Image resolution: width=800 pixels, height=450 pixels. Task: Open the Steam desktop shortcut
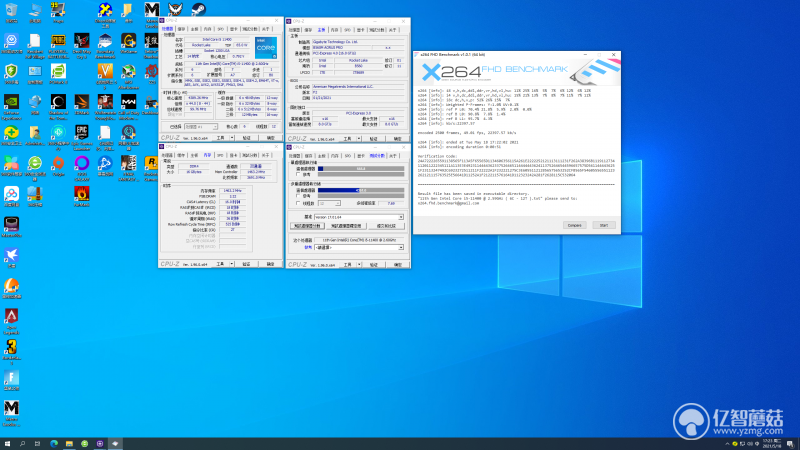pyautogui.click(x=198, y=9)
